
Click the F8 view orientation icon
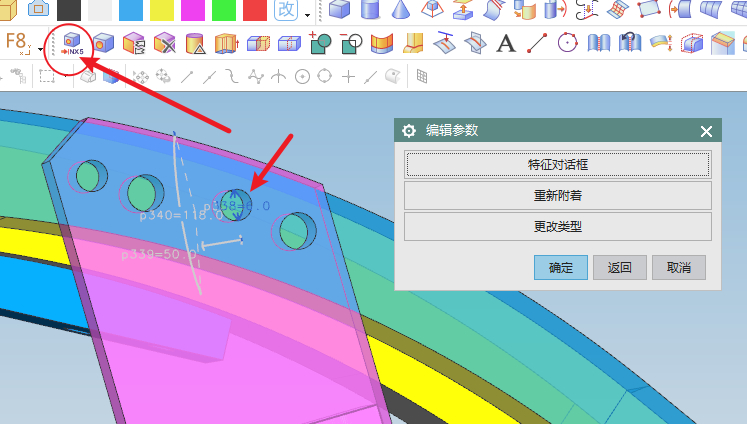(18, 43)
